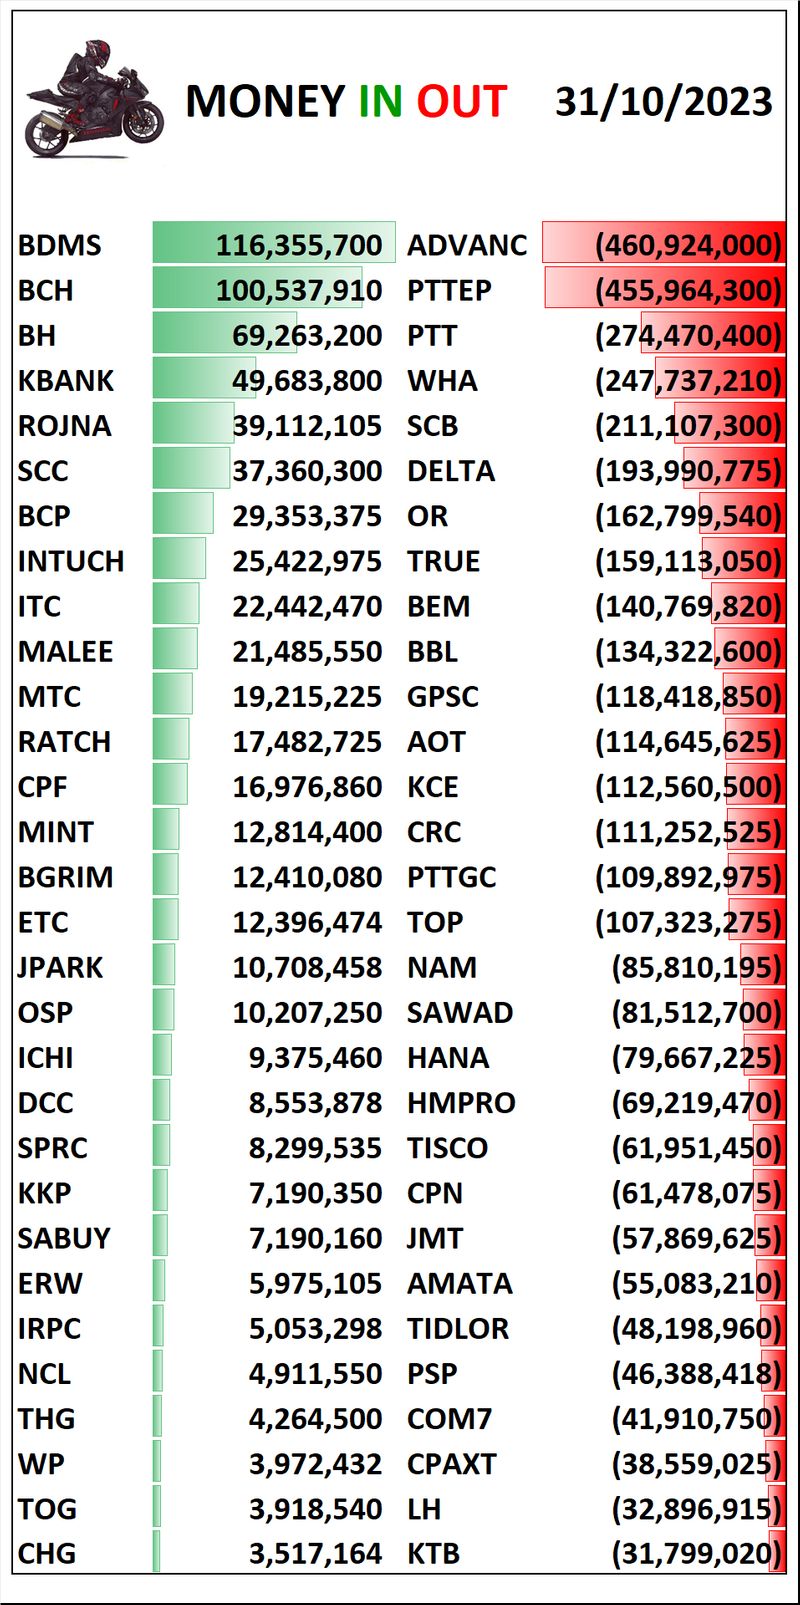Screen dimensions: 800x1605
Task: Click the MONEY IN OUT title
Action: click(x=346, y=102)
